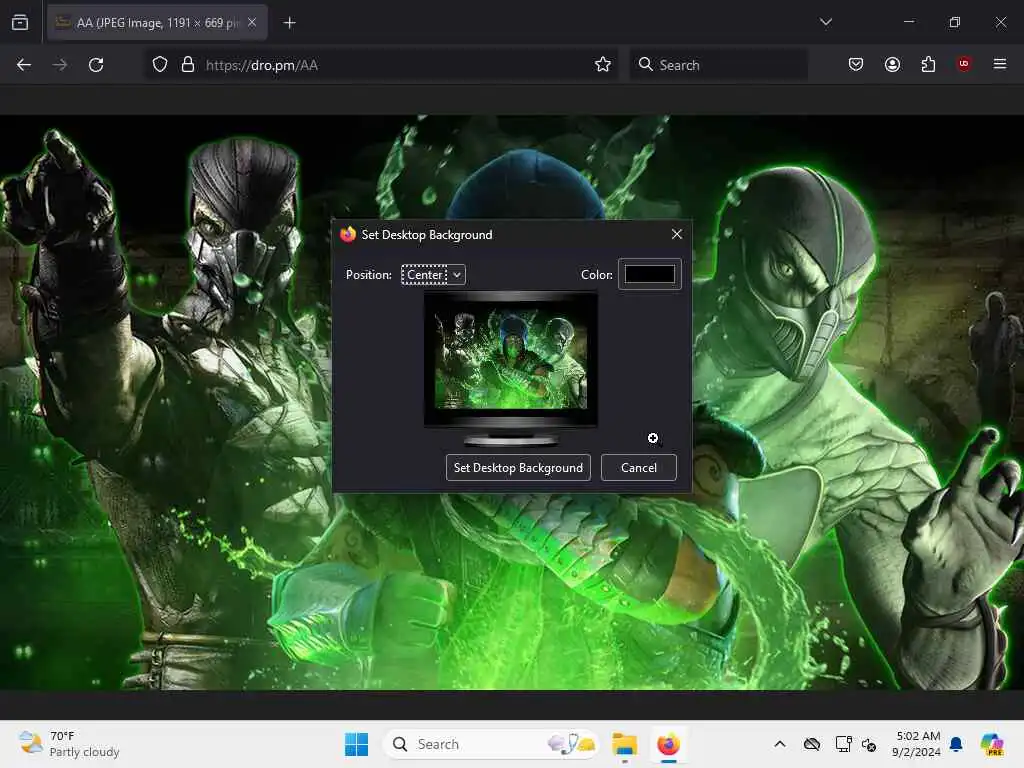1024x768 pixels.
Task: Restore down the Firefox window
Action: [955, 22]
